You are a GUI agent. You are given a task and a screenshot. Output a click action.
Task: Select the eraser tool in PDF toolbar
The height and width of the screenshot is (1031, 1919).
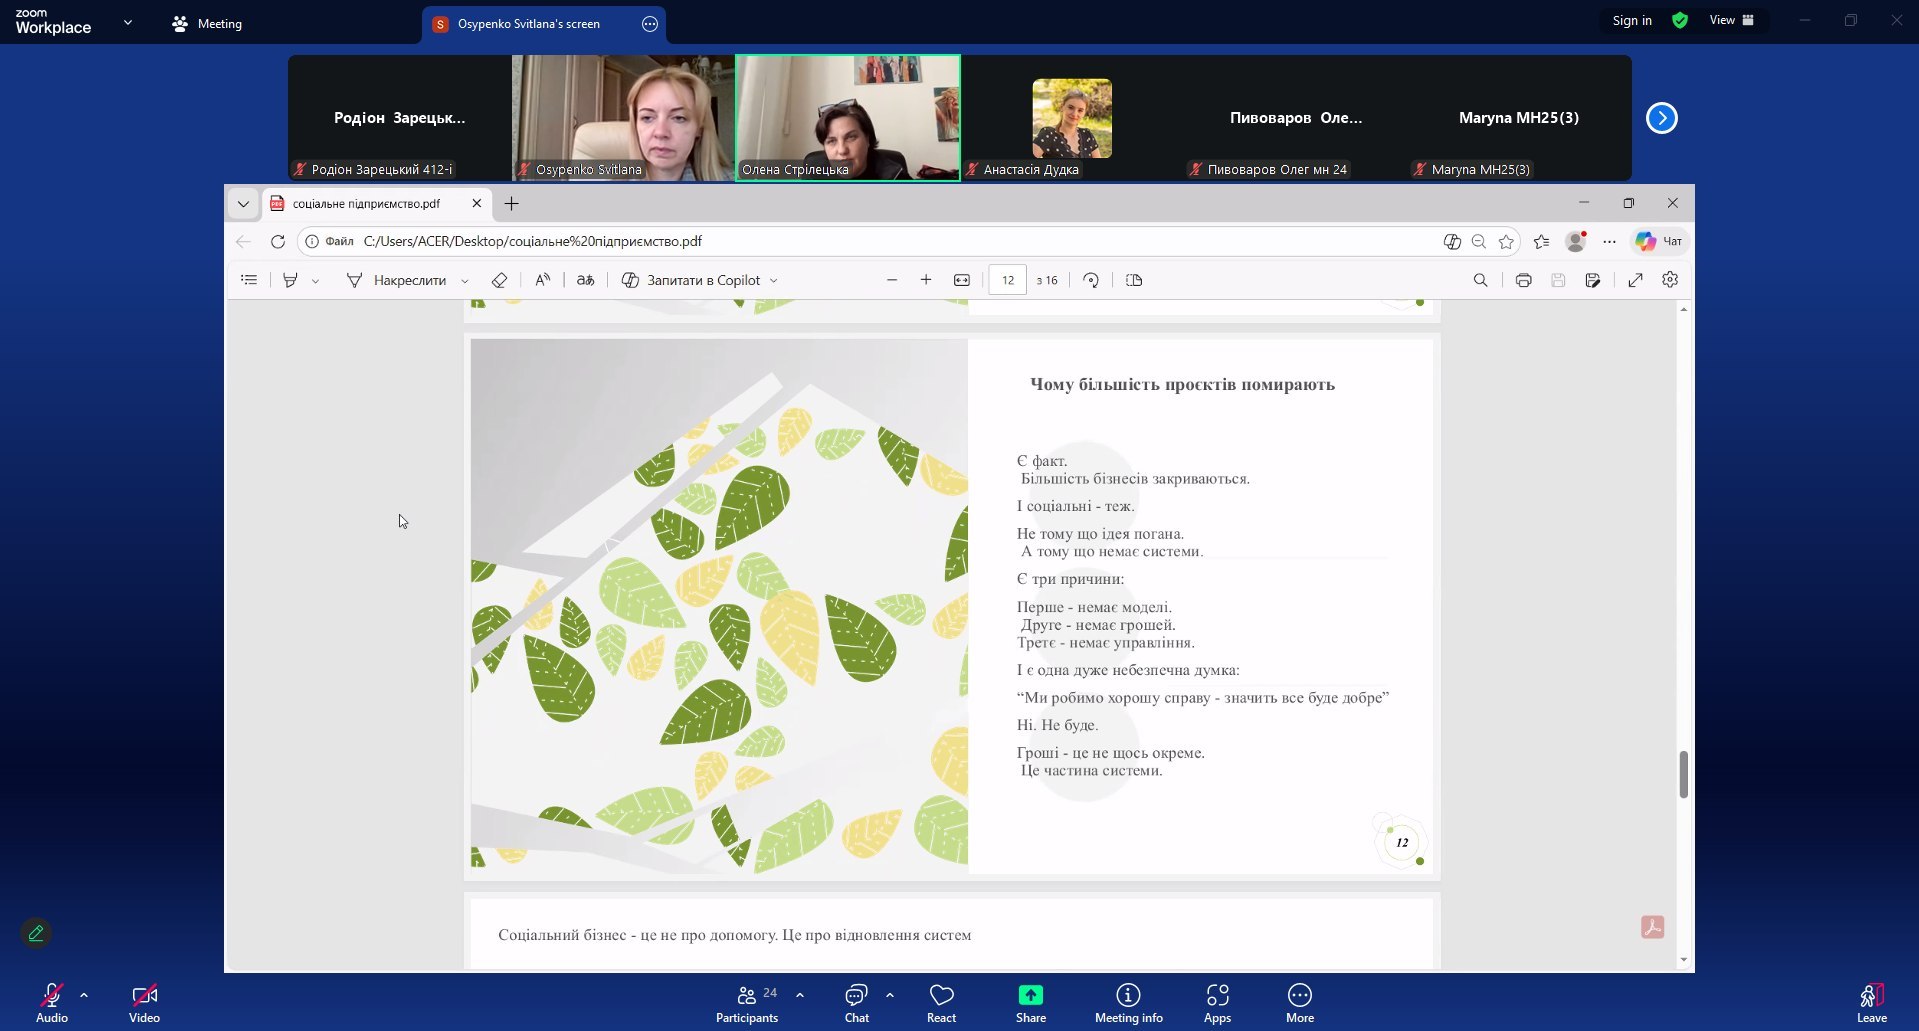499,280
